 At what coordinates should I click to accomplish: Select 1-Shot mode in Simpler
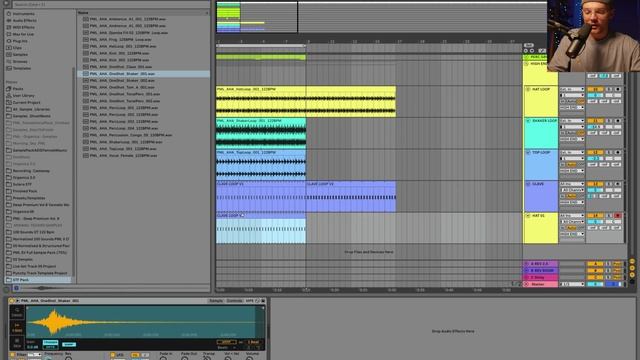coord(17,327)
